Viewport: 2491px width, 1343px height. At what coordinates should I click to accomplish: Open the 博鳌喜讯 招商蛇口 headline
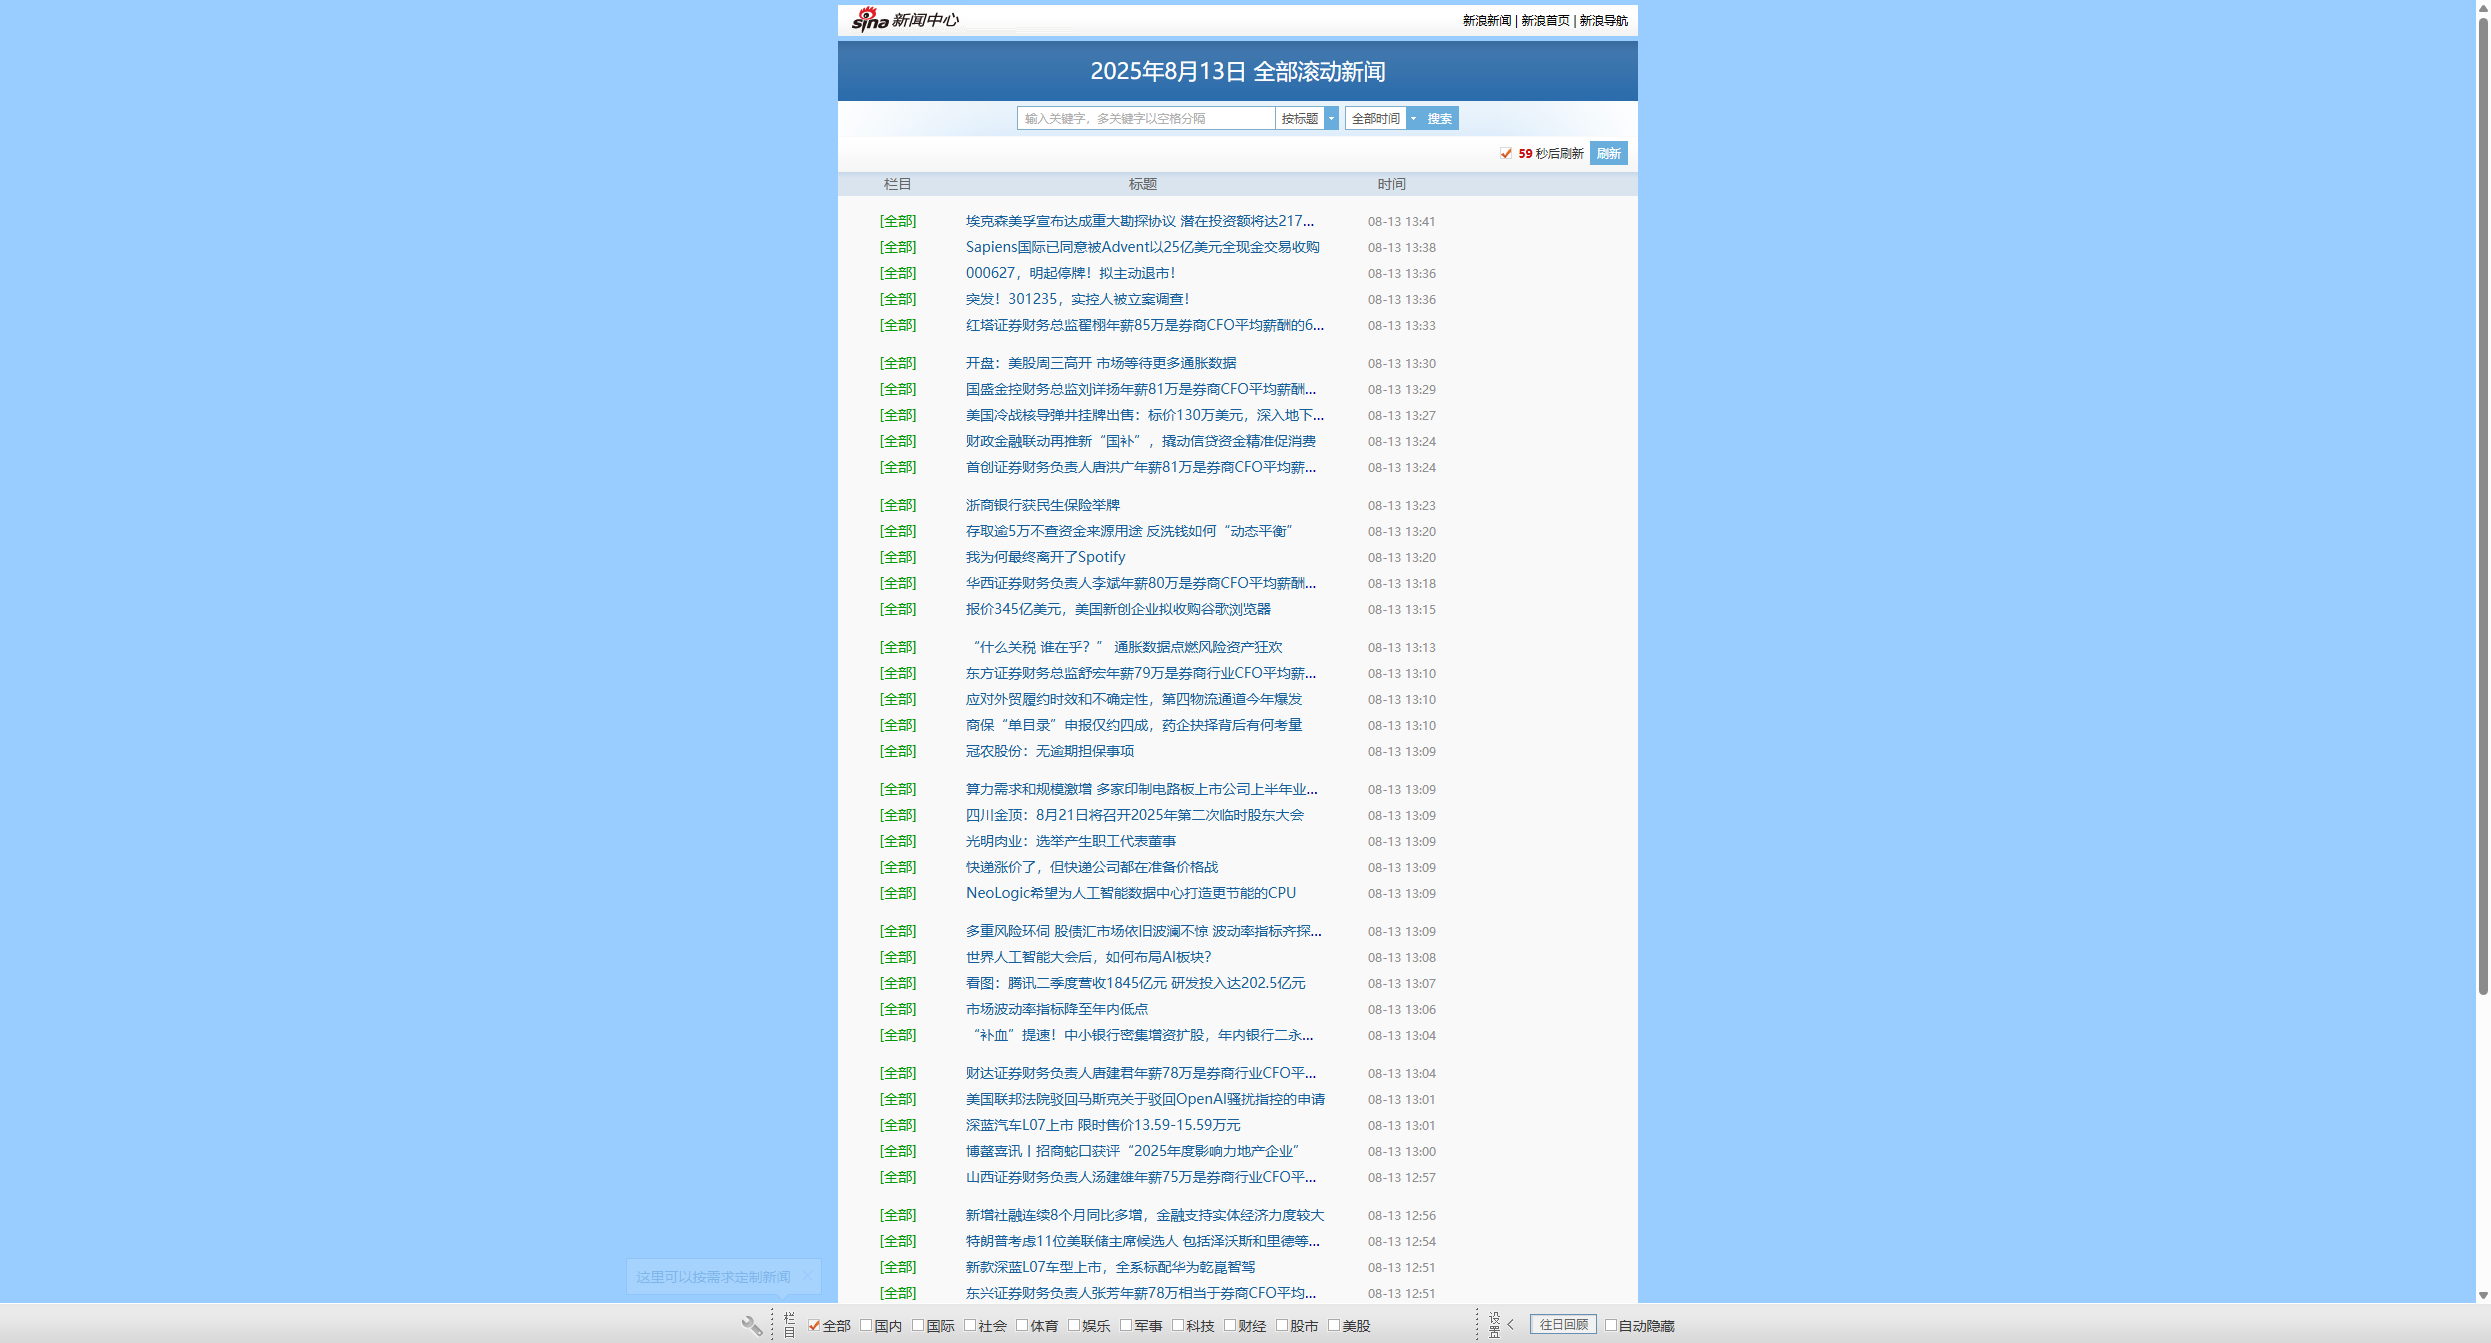(1133, 1151)
